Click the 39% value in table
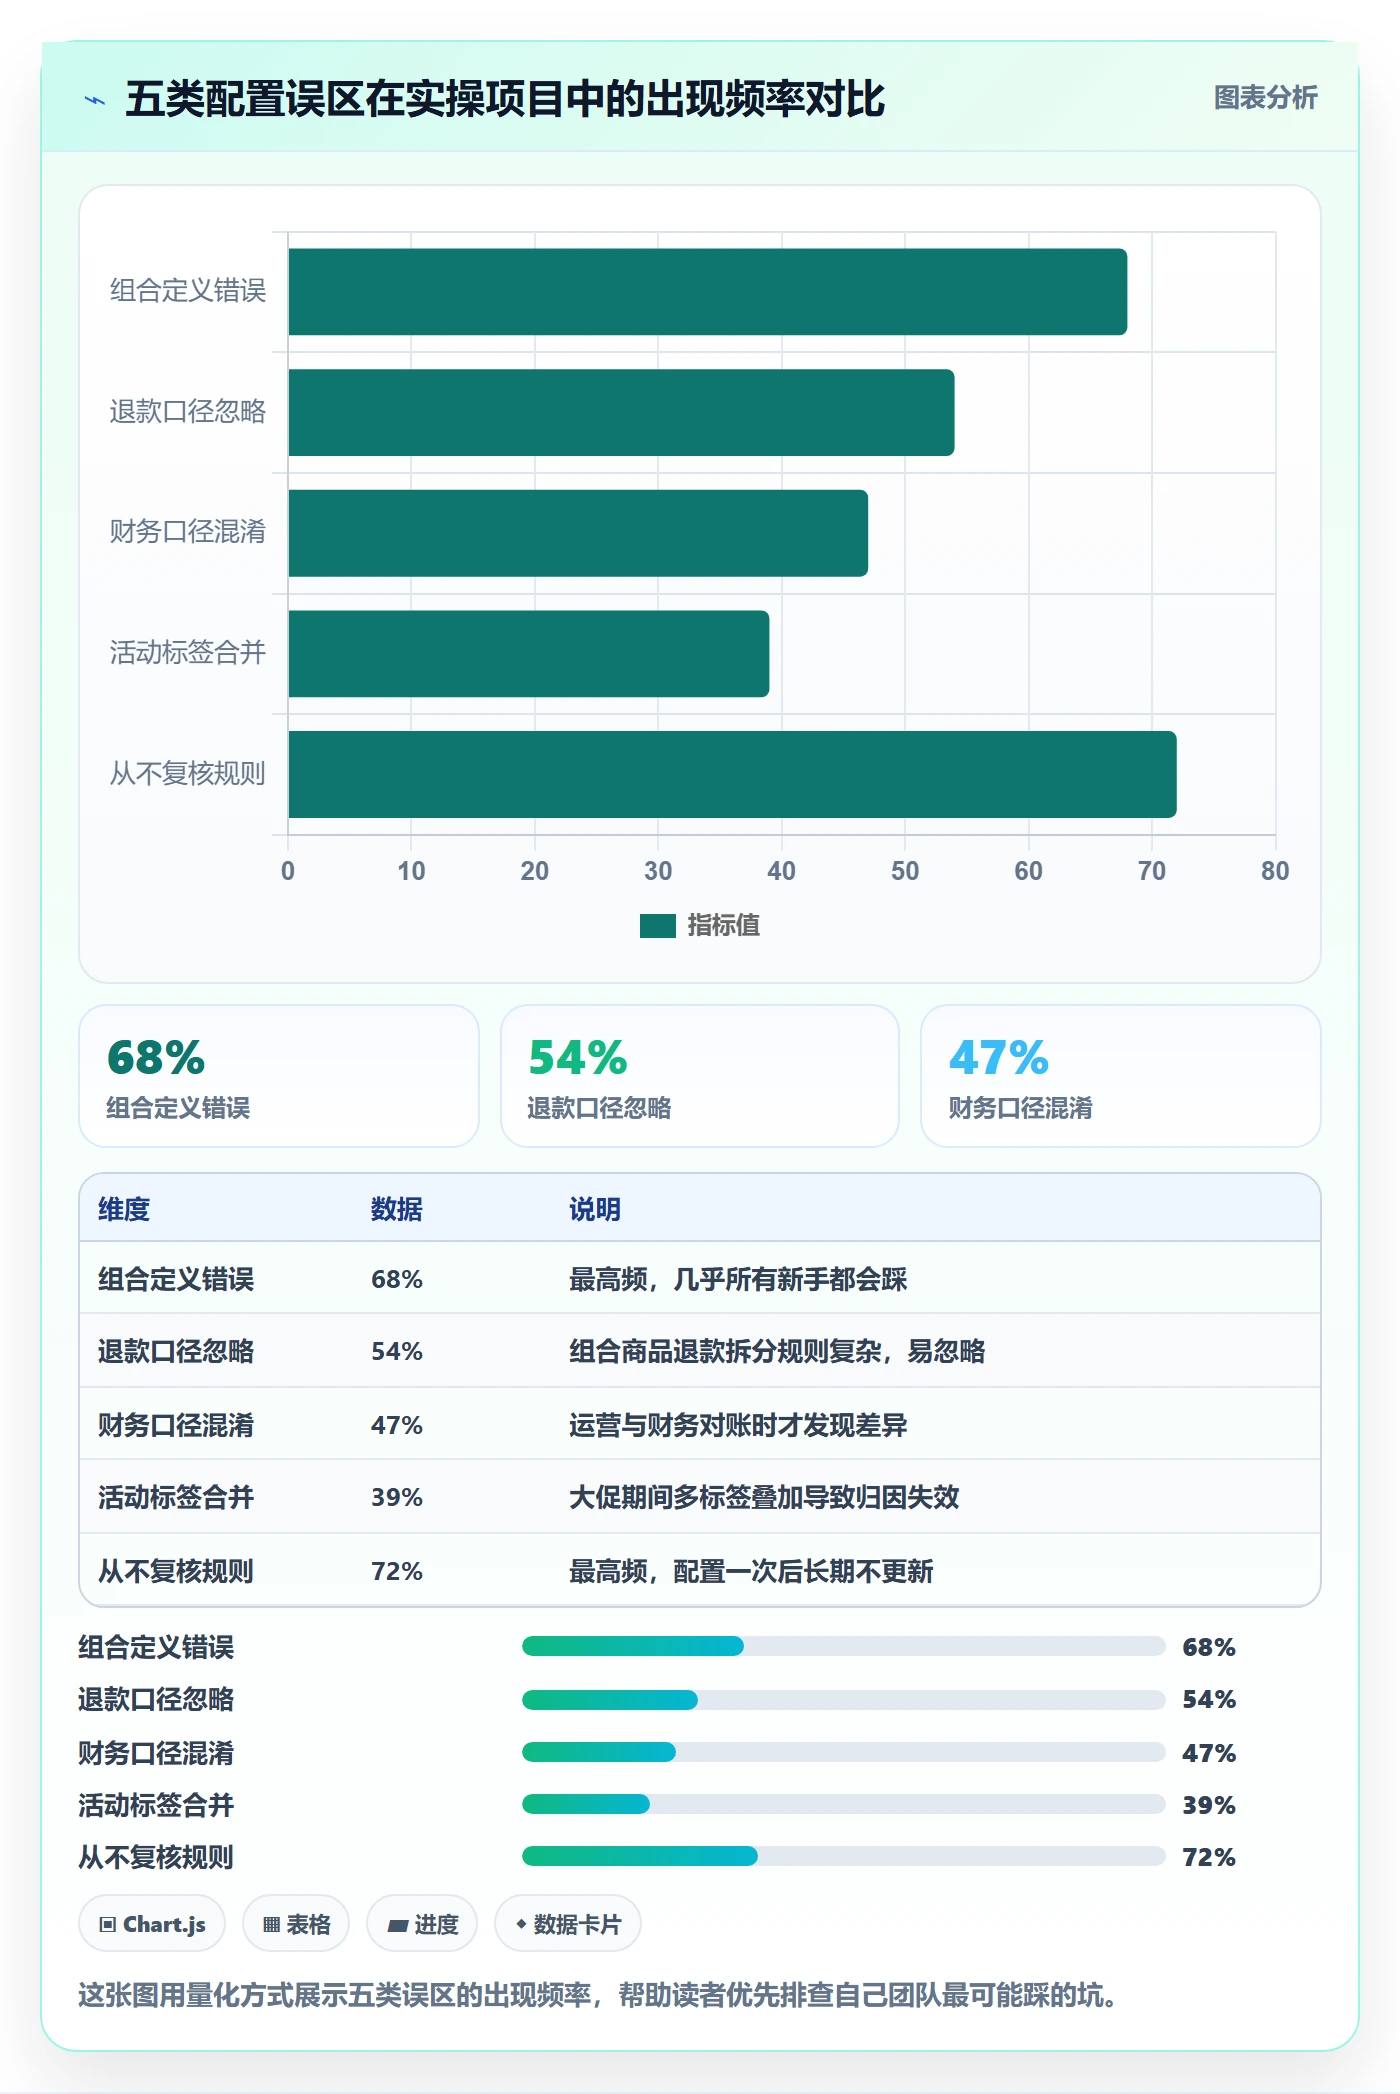Screen dimensions: 1400x2094 397,1497
